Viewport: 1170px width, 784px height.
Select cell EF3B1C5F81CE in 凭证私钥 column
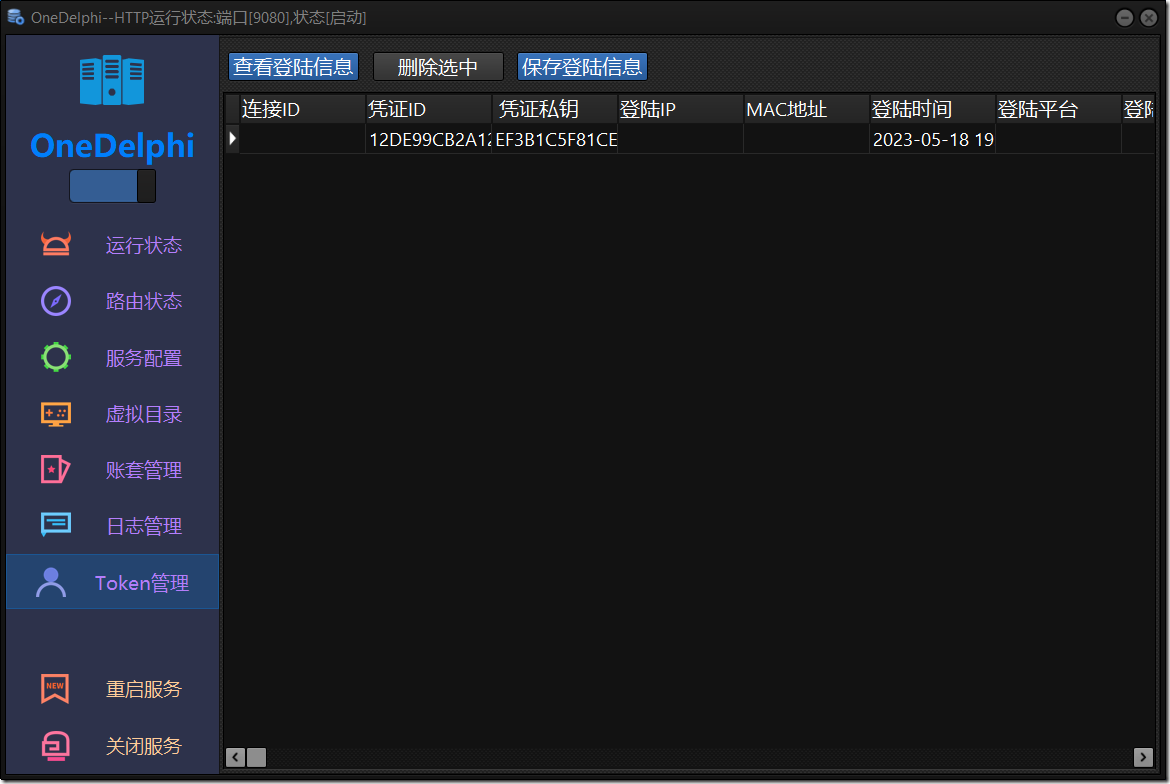click(554, 139)
